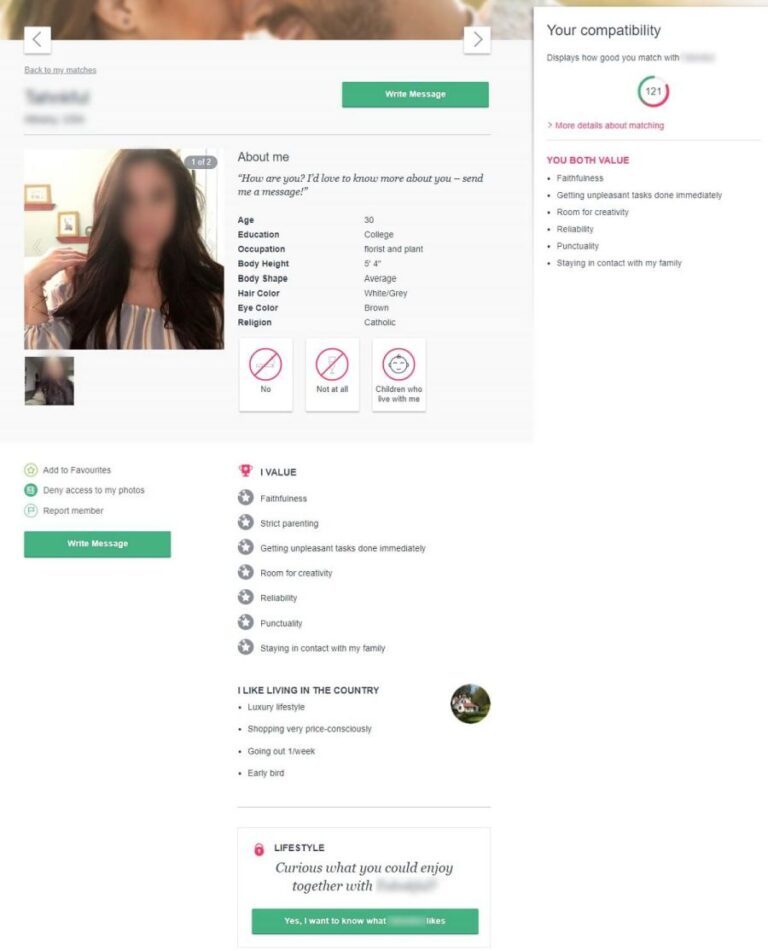Click the star beside Strict parenting

pos(246,523)
